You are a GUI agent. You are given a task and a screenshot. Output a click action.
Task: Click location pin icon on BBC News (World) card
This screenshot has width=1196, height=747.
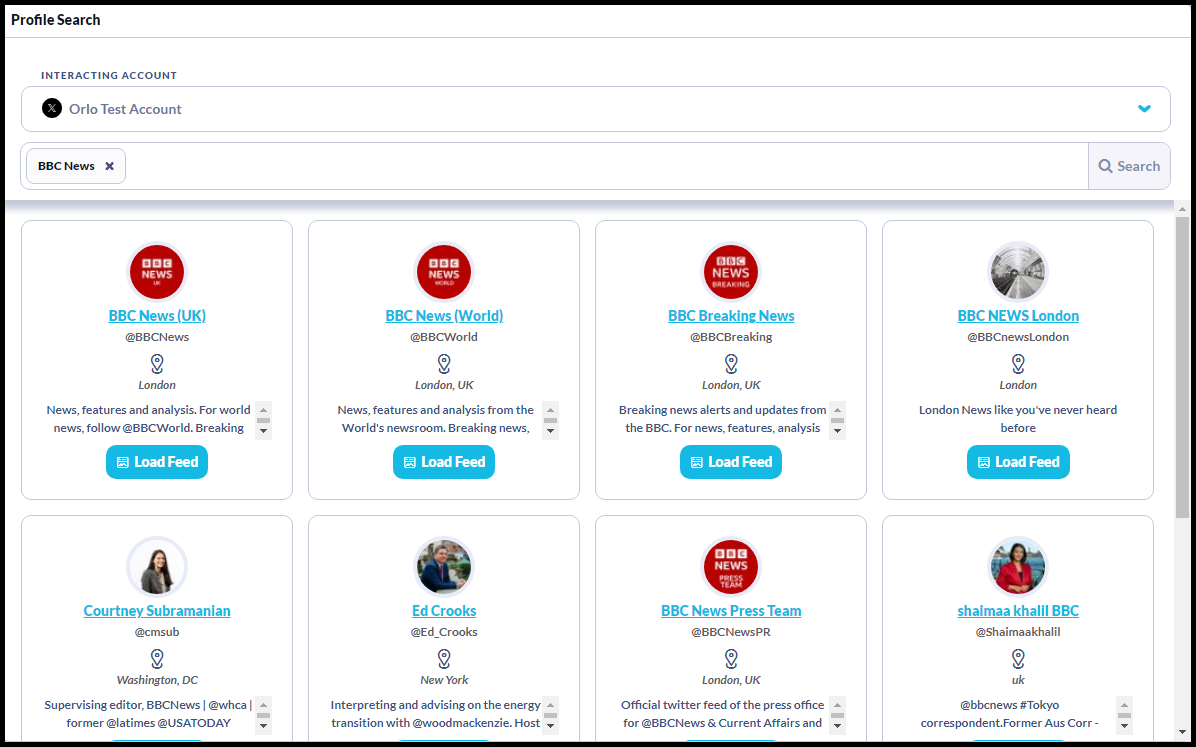point(444,364)
